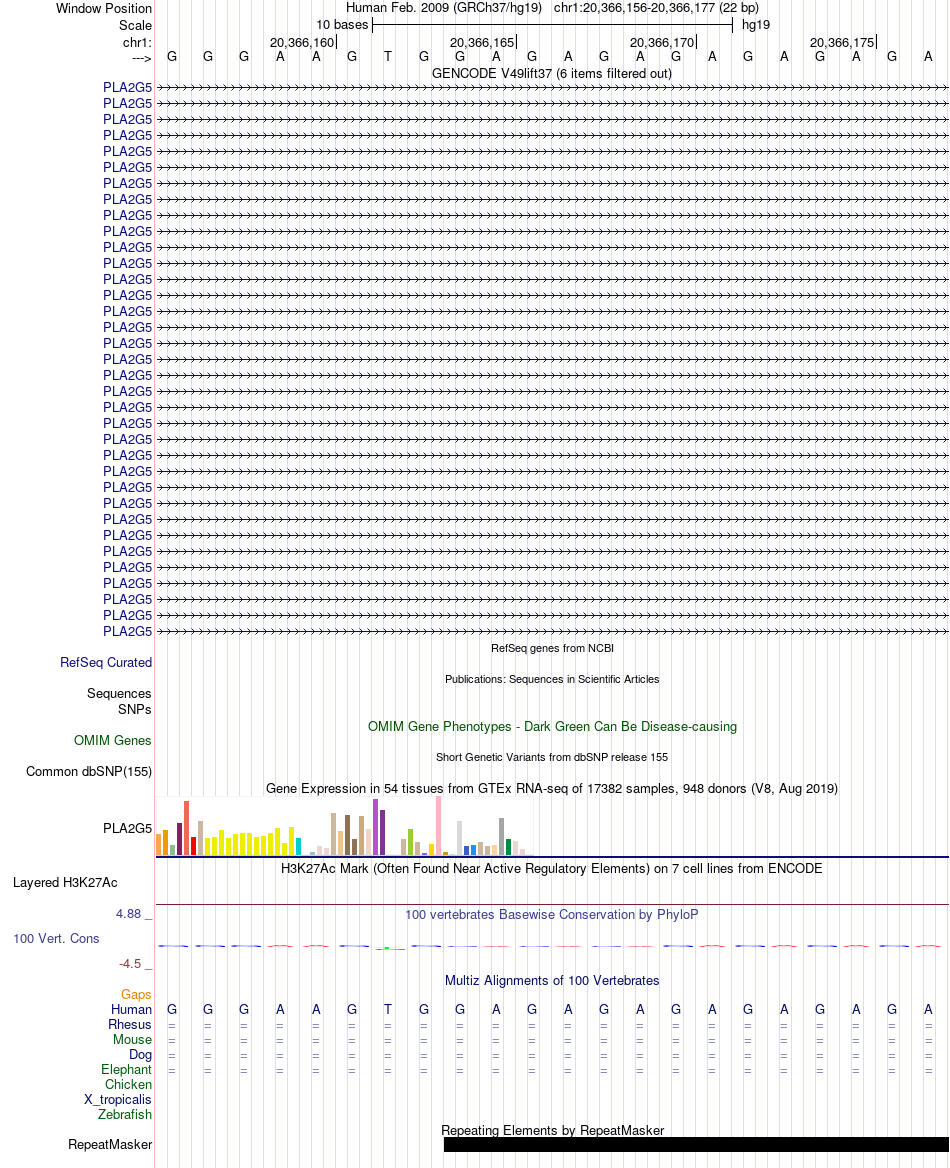Click position marker 20,366,165
Viewport: 950px width, 1168px height.
[482, 42]
